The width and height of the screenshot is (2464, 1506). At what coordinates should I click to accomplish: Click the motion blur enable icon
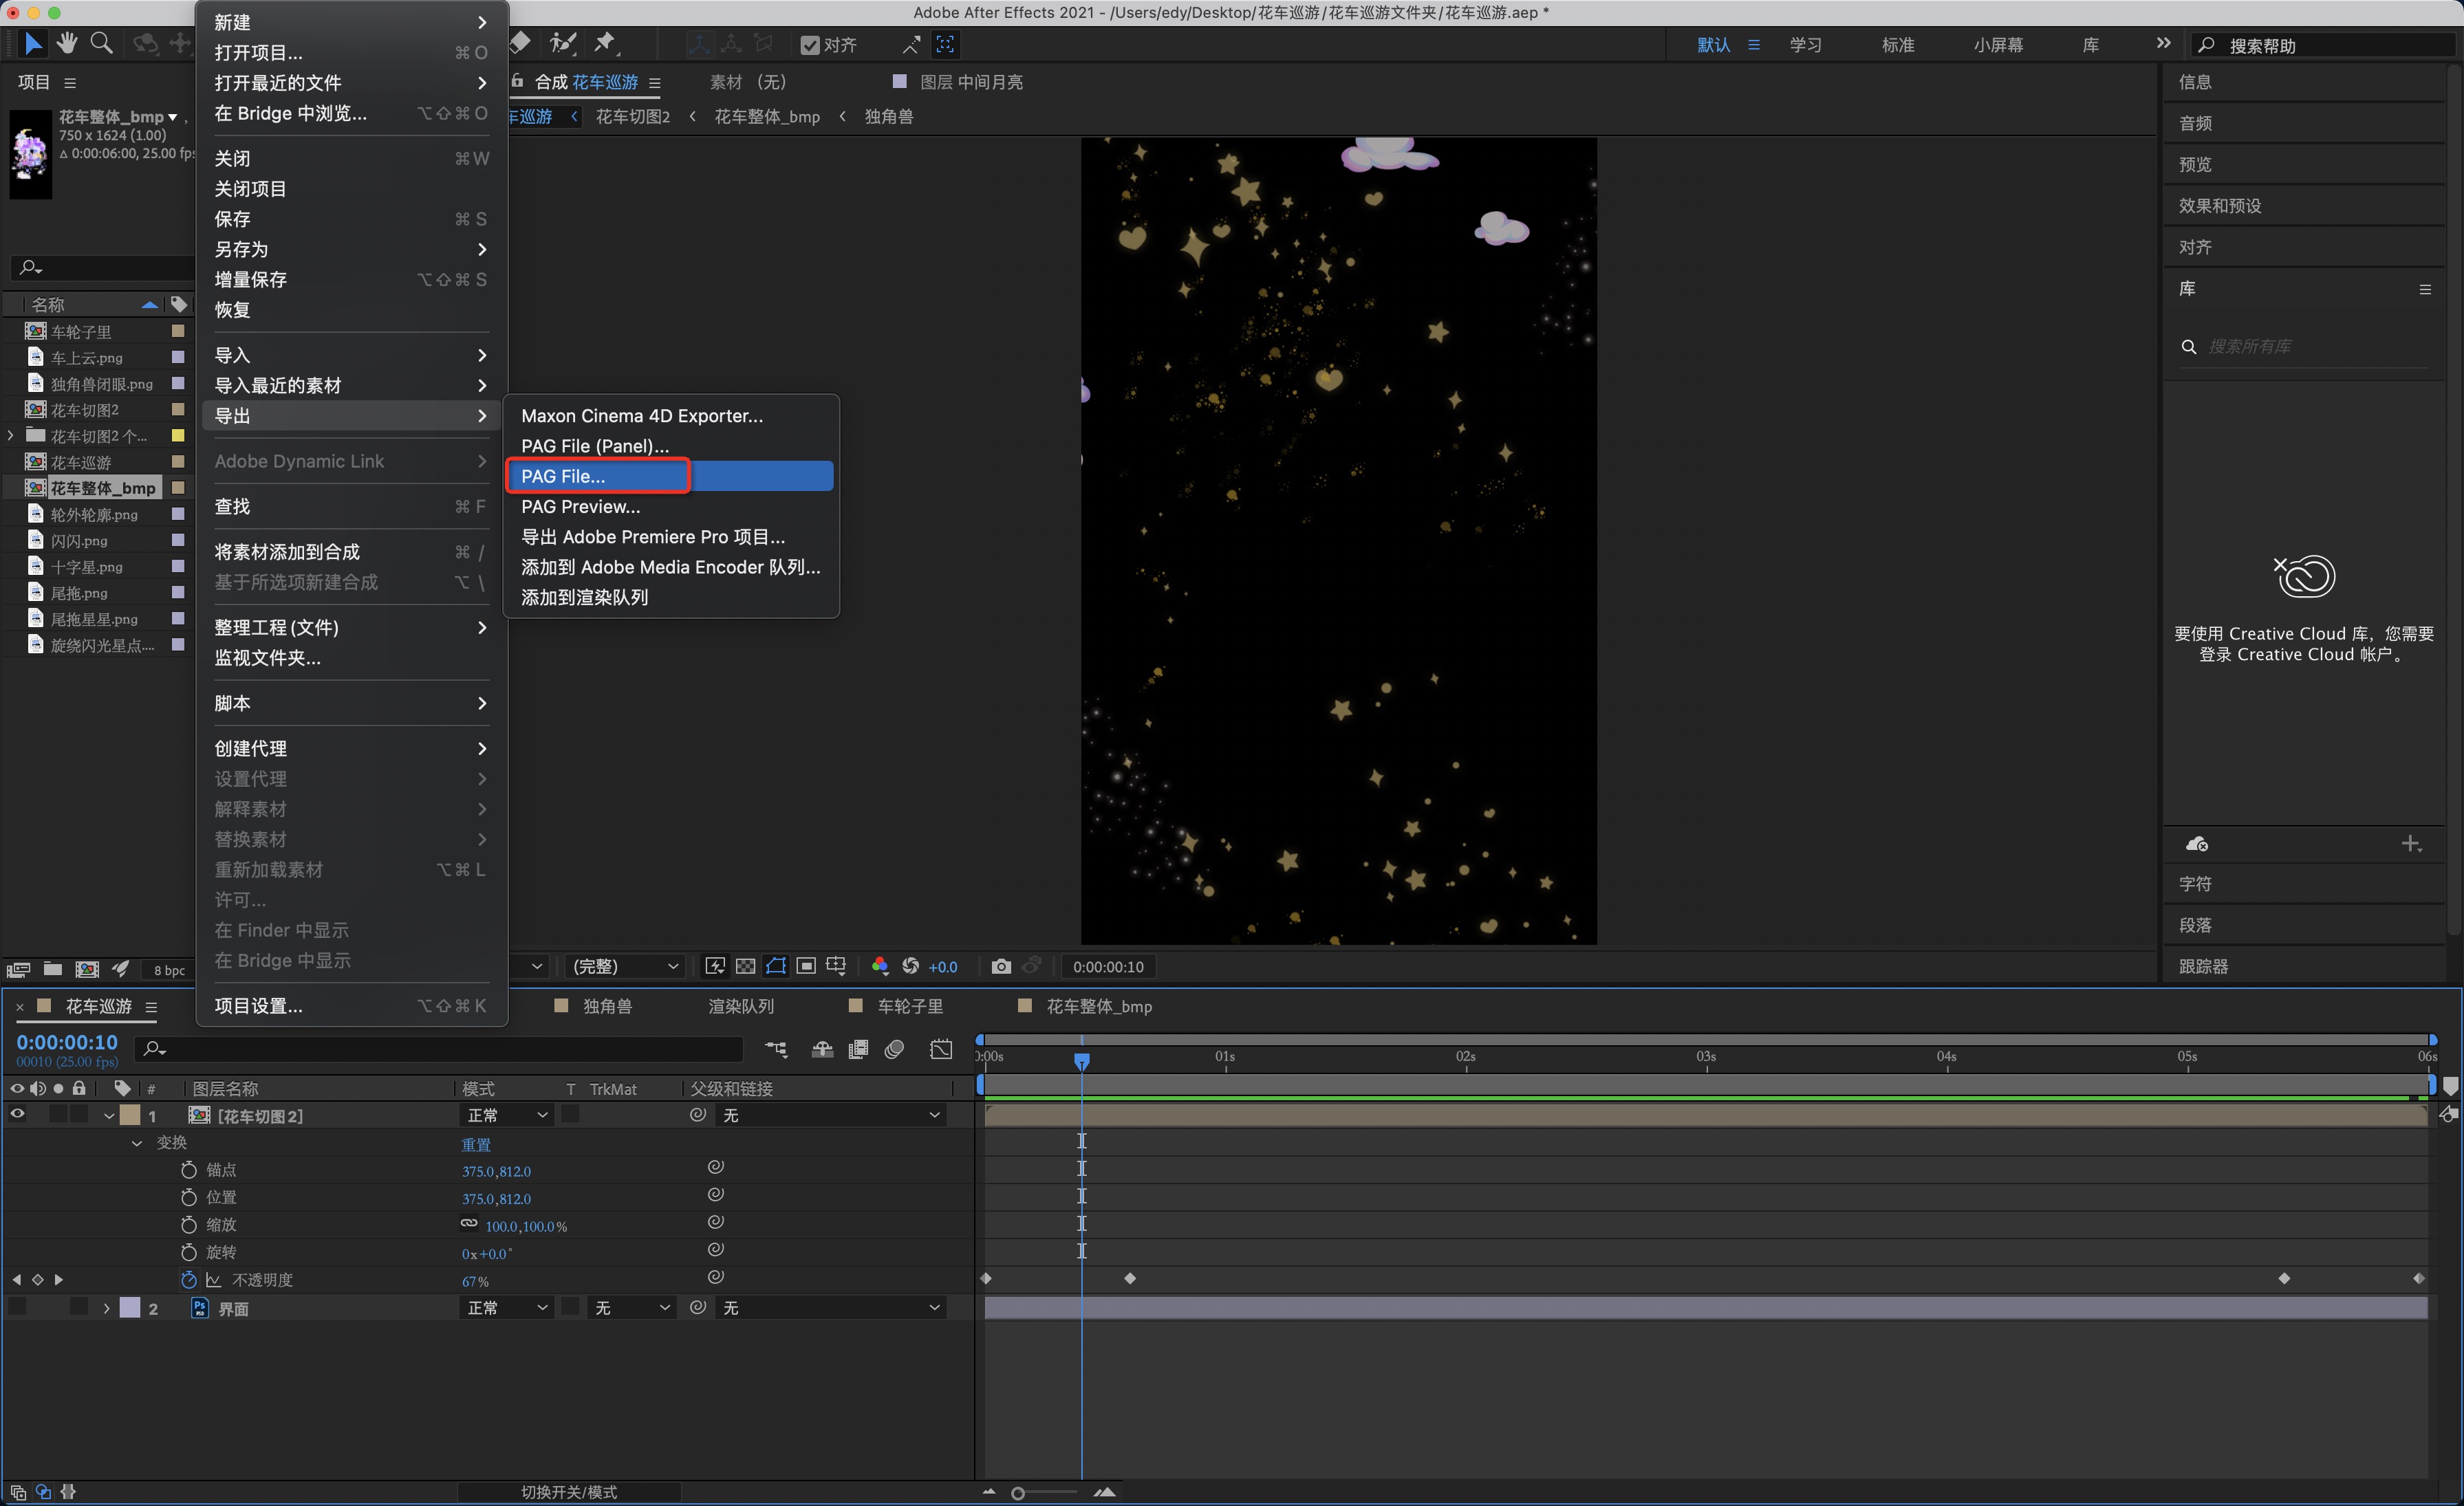click(x=895, y=1049)
